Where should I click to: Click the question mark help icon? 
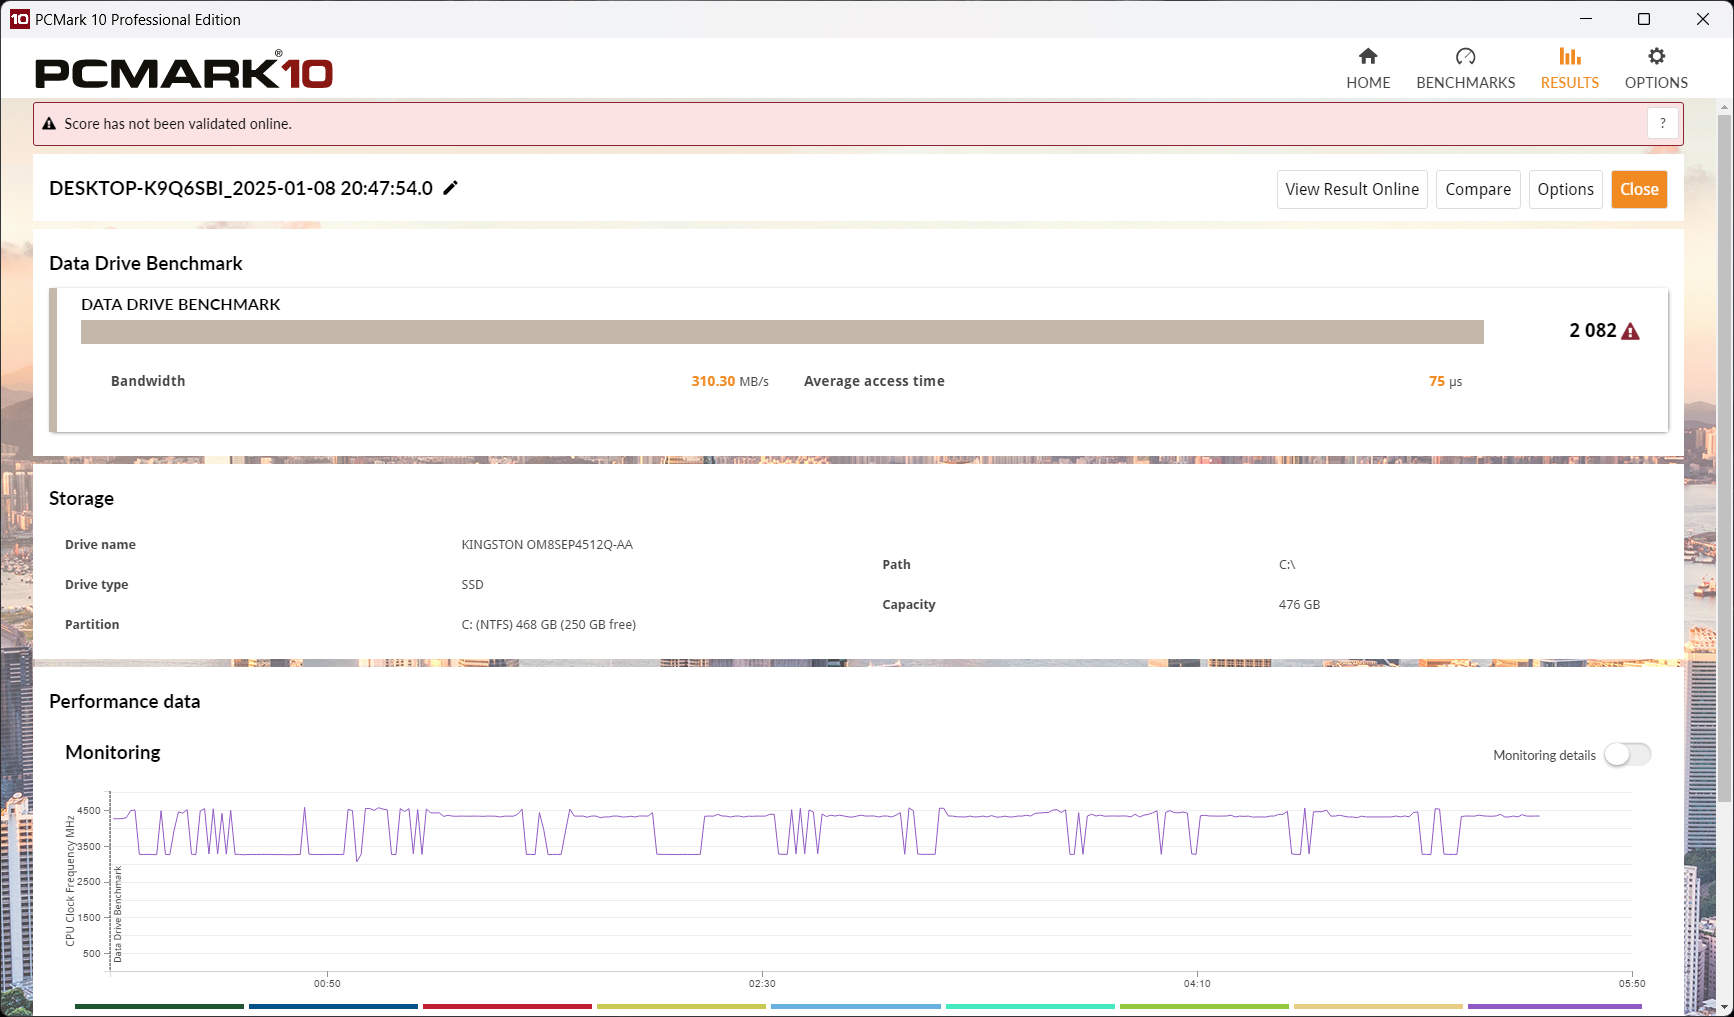click(x=1662, y=124)
